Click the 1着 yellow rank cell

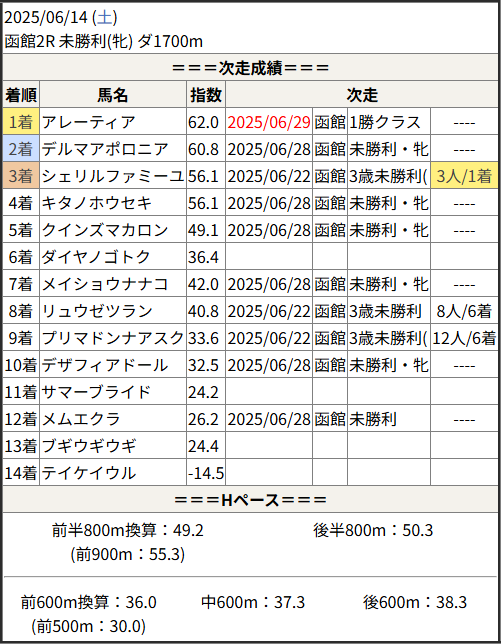click(x=21, y=122)
